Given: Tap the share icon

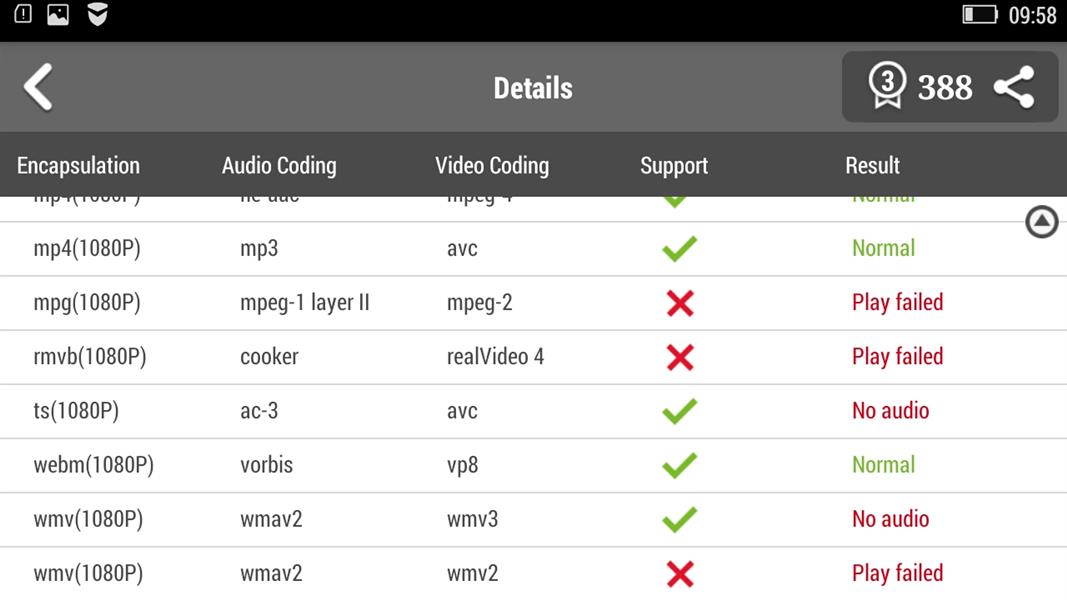Looking at the screenshot, I should click(1013, 88).
